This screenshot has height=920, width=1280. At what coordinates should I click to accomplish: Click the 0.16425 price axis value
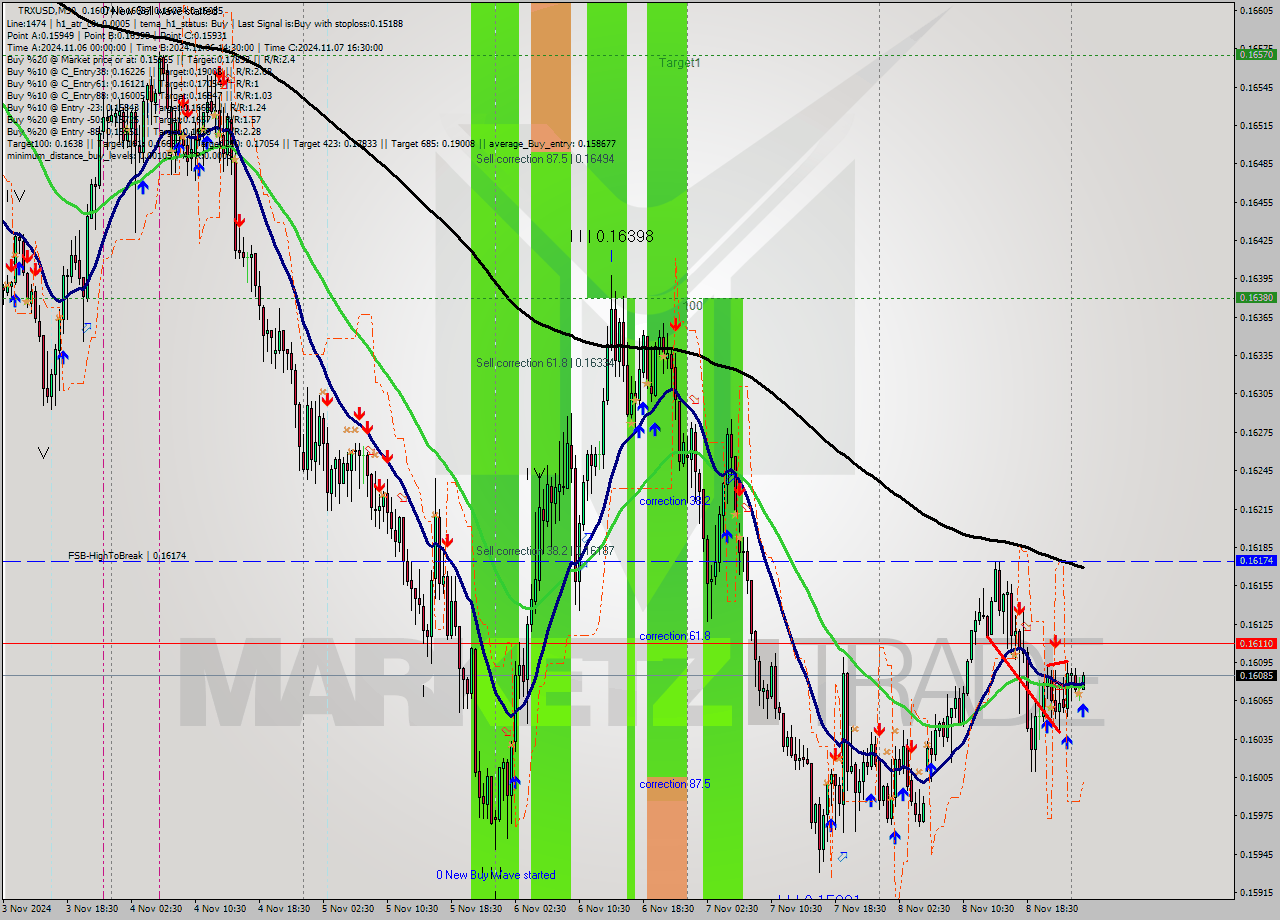pos(1256,240)
